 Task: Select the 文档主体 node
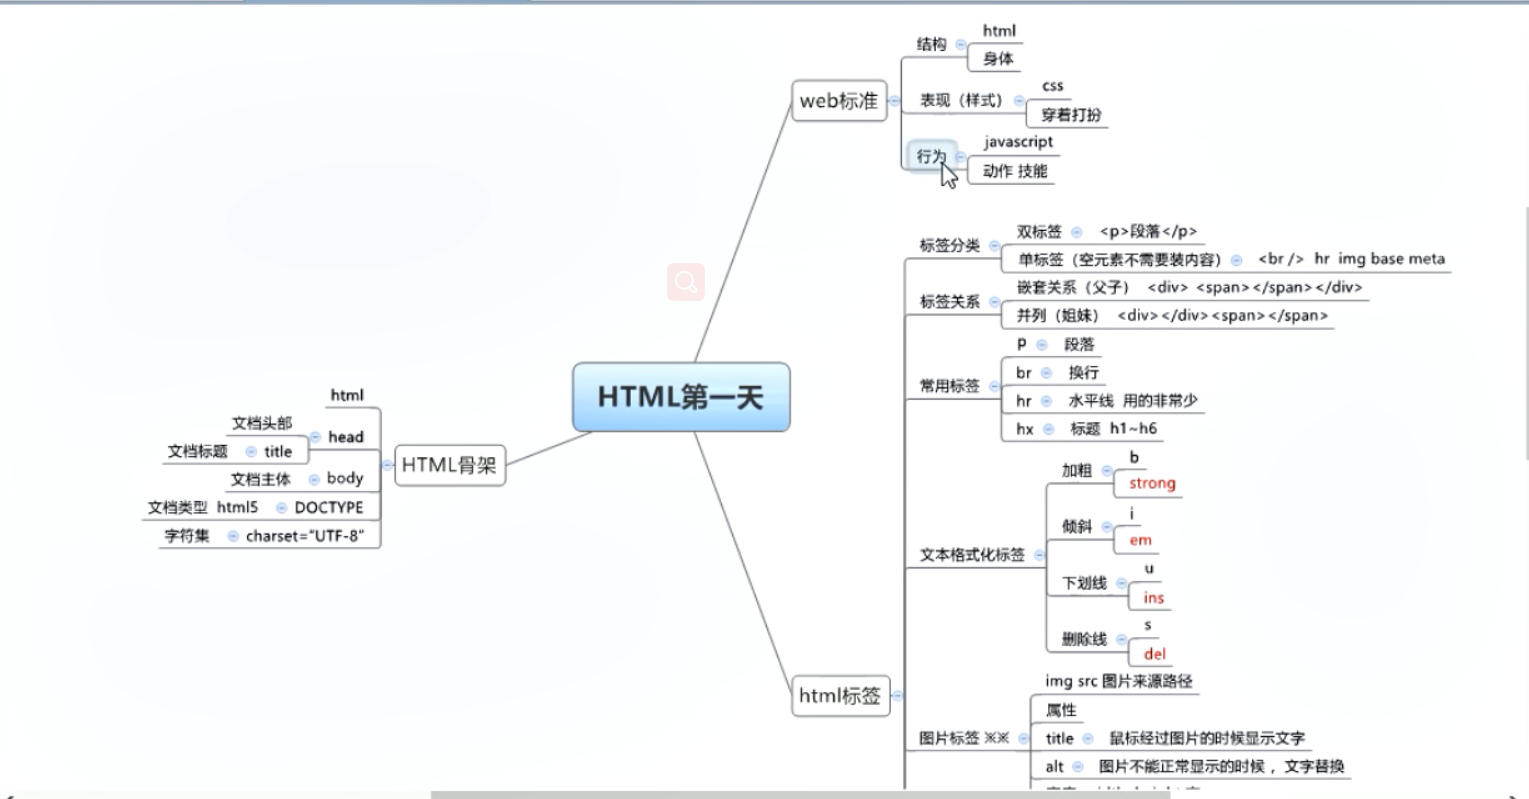[x=261, y=479]
